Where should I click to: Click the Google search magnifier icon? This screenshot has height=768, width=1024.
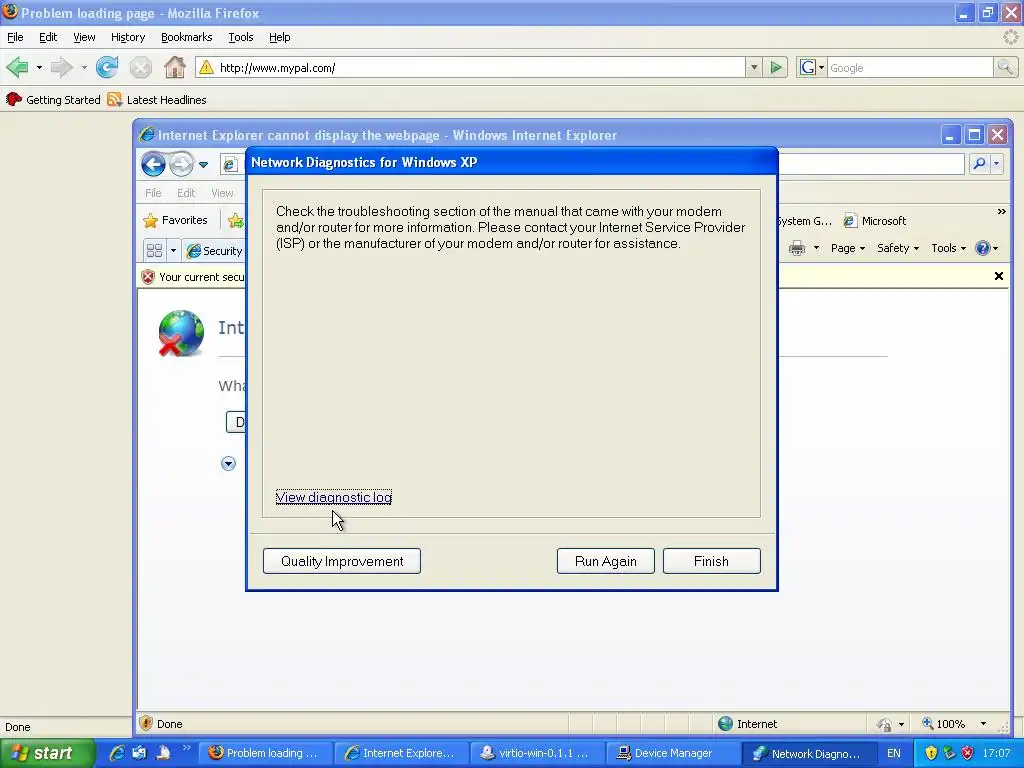pos(1005,67)
